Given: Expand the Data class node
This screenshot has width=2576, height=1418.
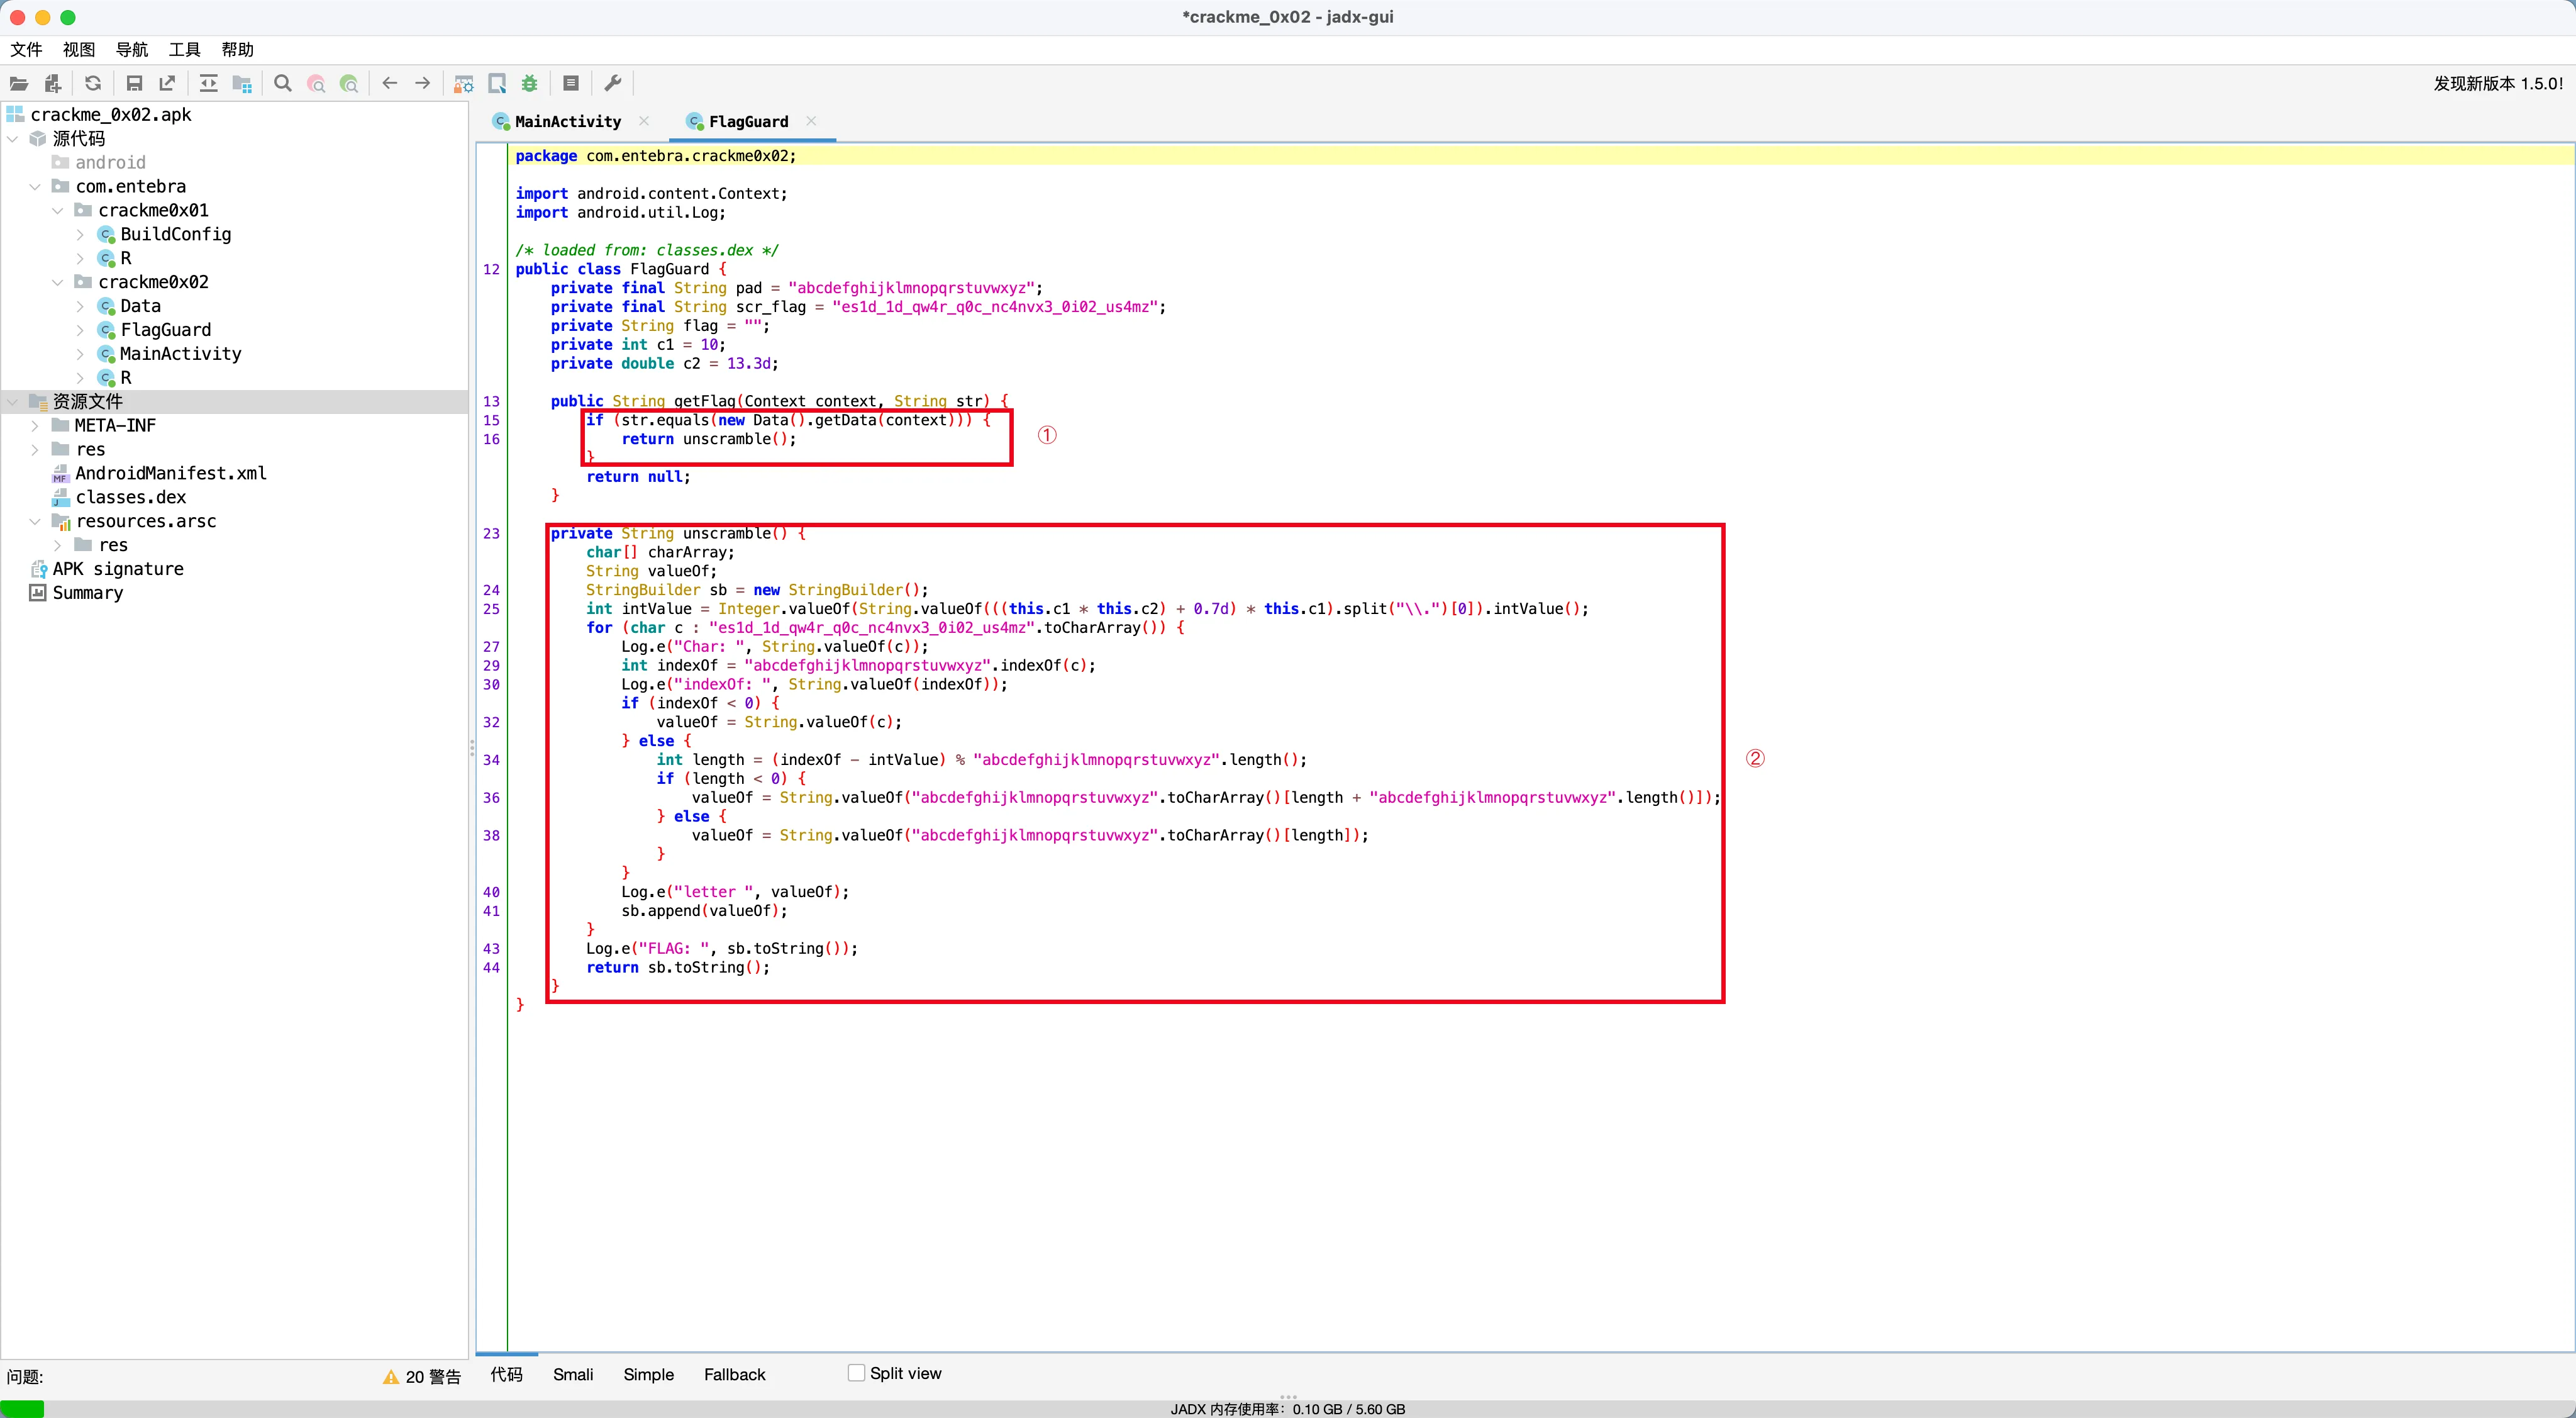Looking at the screenshot, I should (x=80, y=306).
